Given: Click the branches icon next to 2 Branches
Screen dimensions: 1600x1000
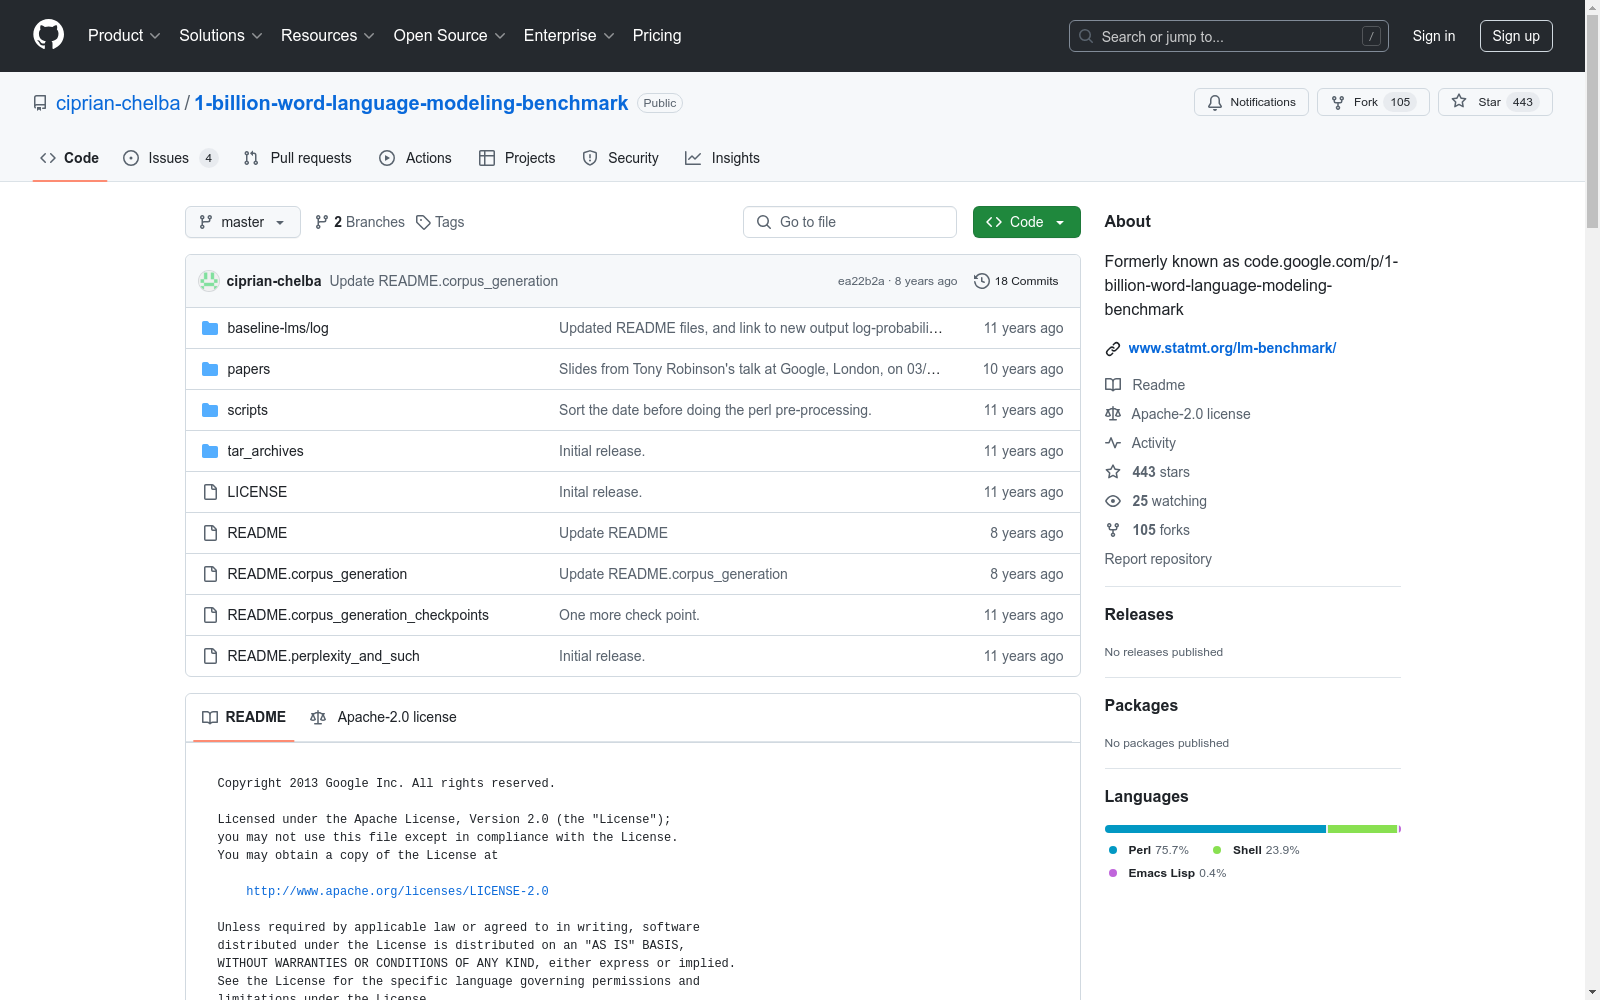Looking at the screenshot, I should [x=322, y=222].
